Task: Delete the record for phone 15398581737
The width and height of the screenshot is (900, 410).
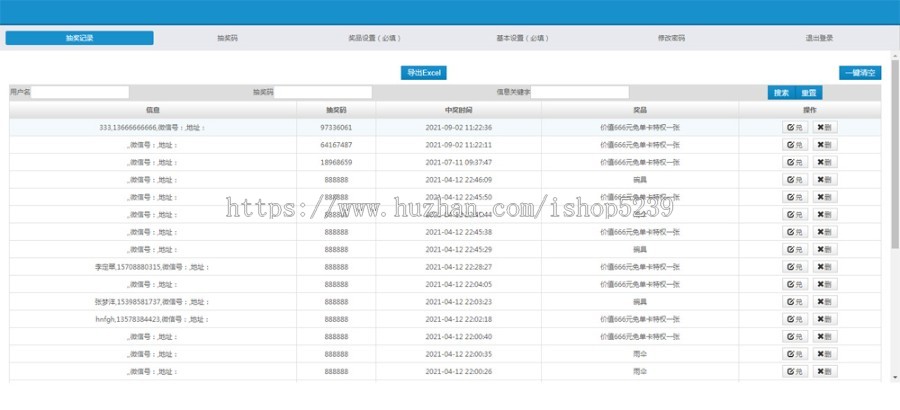Action: click(825, 301)
